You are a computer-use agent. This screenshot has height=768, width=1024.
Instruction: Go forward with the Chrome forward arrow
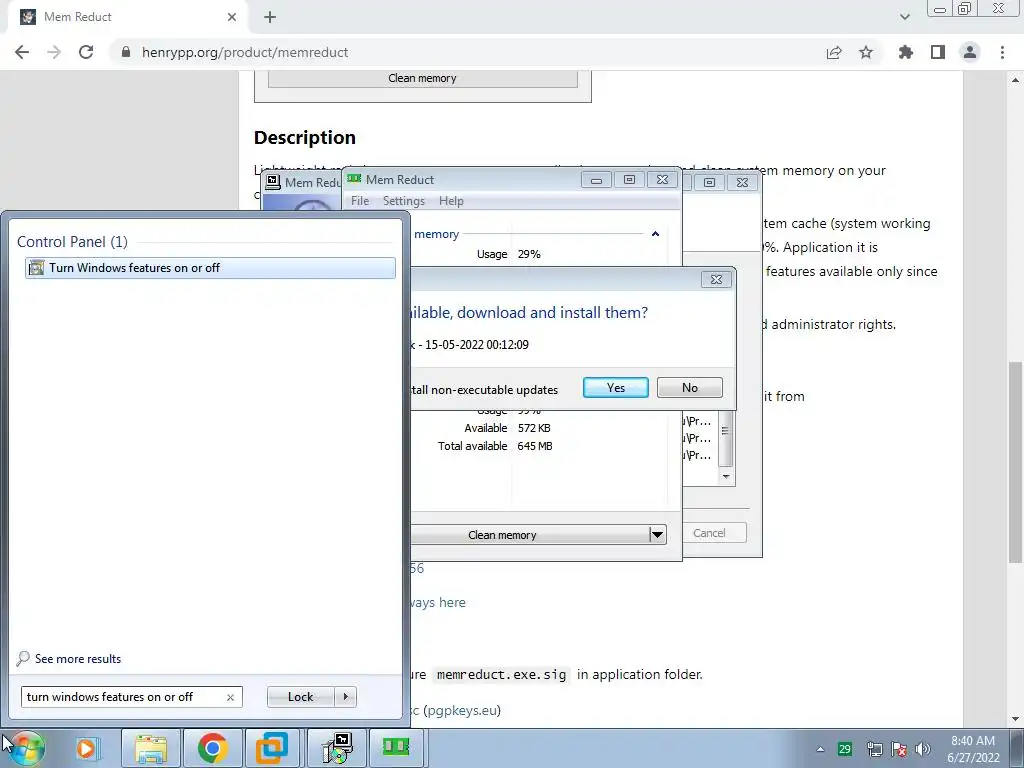tap(54, 52)
